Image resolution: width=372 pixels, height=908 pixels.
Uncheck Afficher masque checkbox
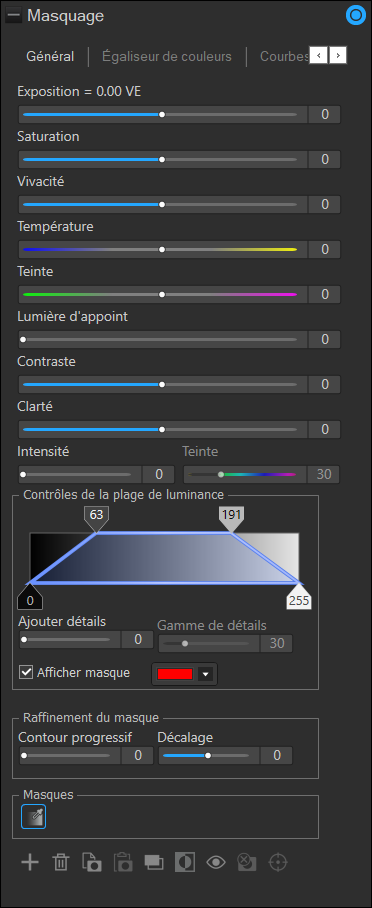(x=25, y=672)
